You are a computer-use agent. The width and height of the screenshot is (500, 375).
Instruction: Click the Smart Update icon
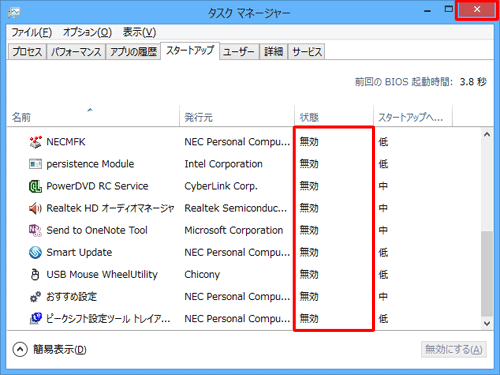click(x=35, y=252)
